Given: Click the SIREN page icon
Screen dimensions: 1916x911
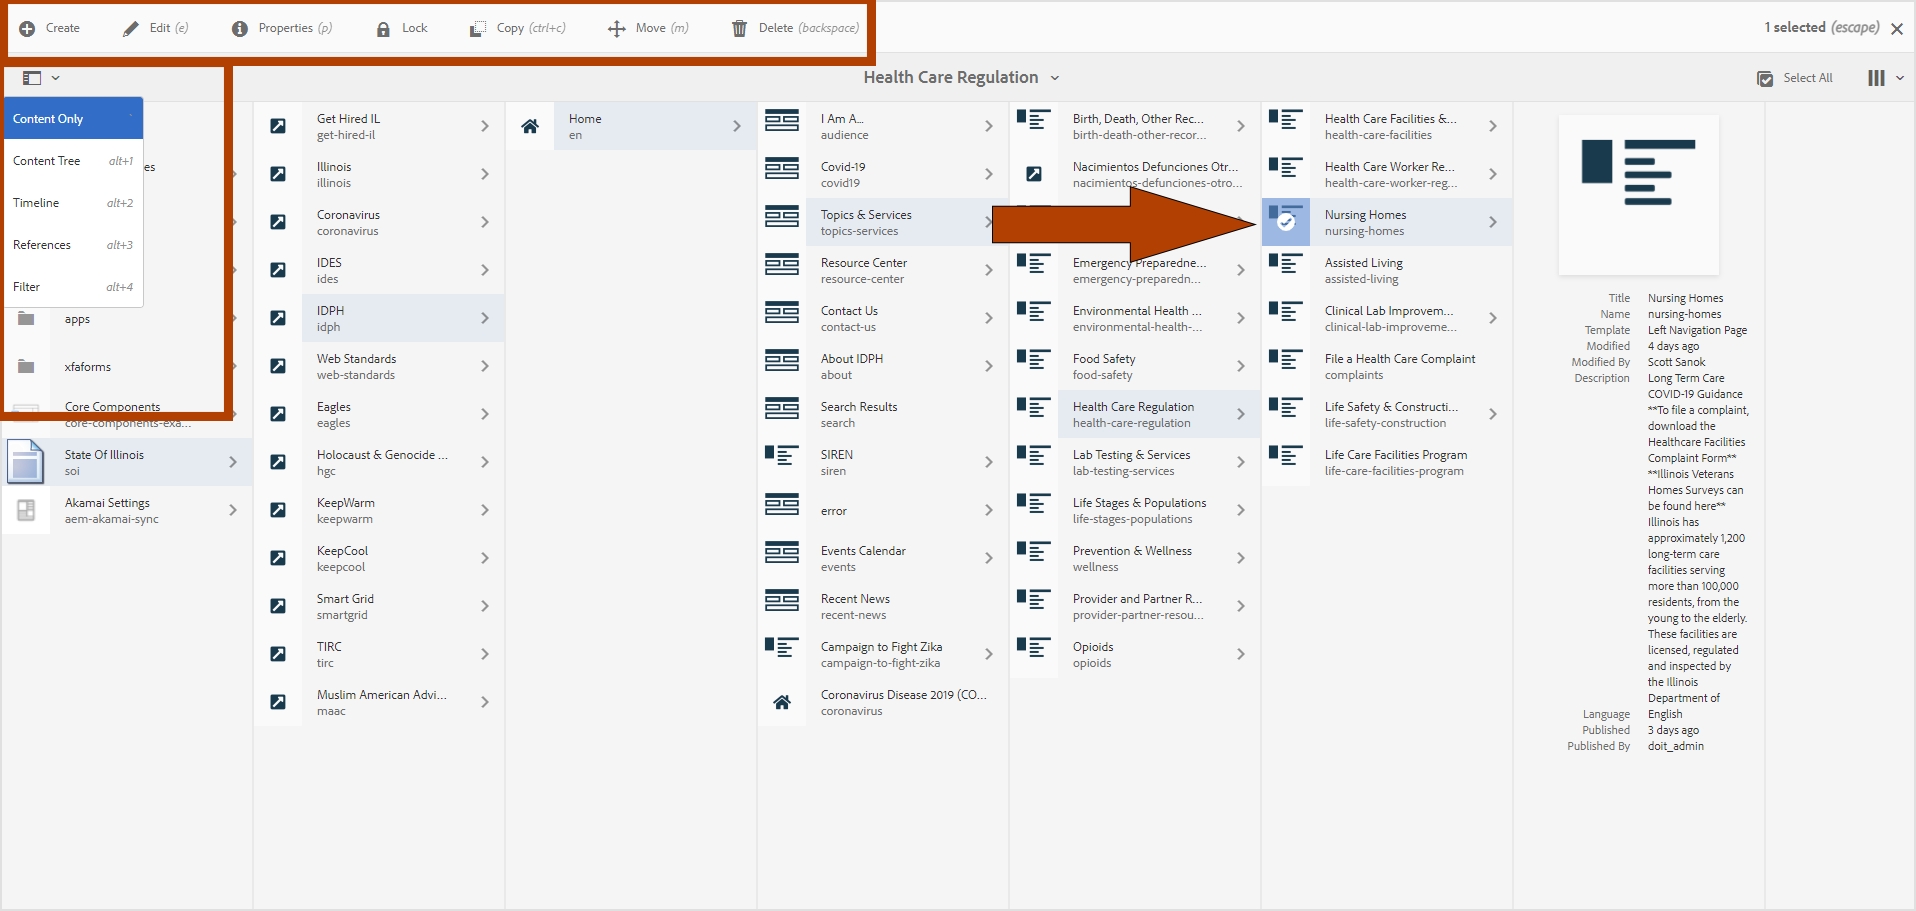Looking at the screenshot, I should 782,456.
